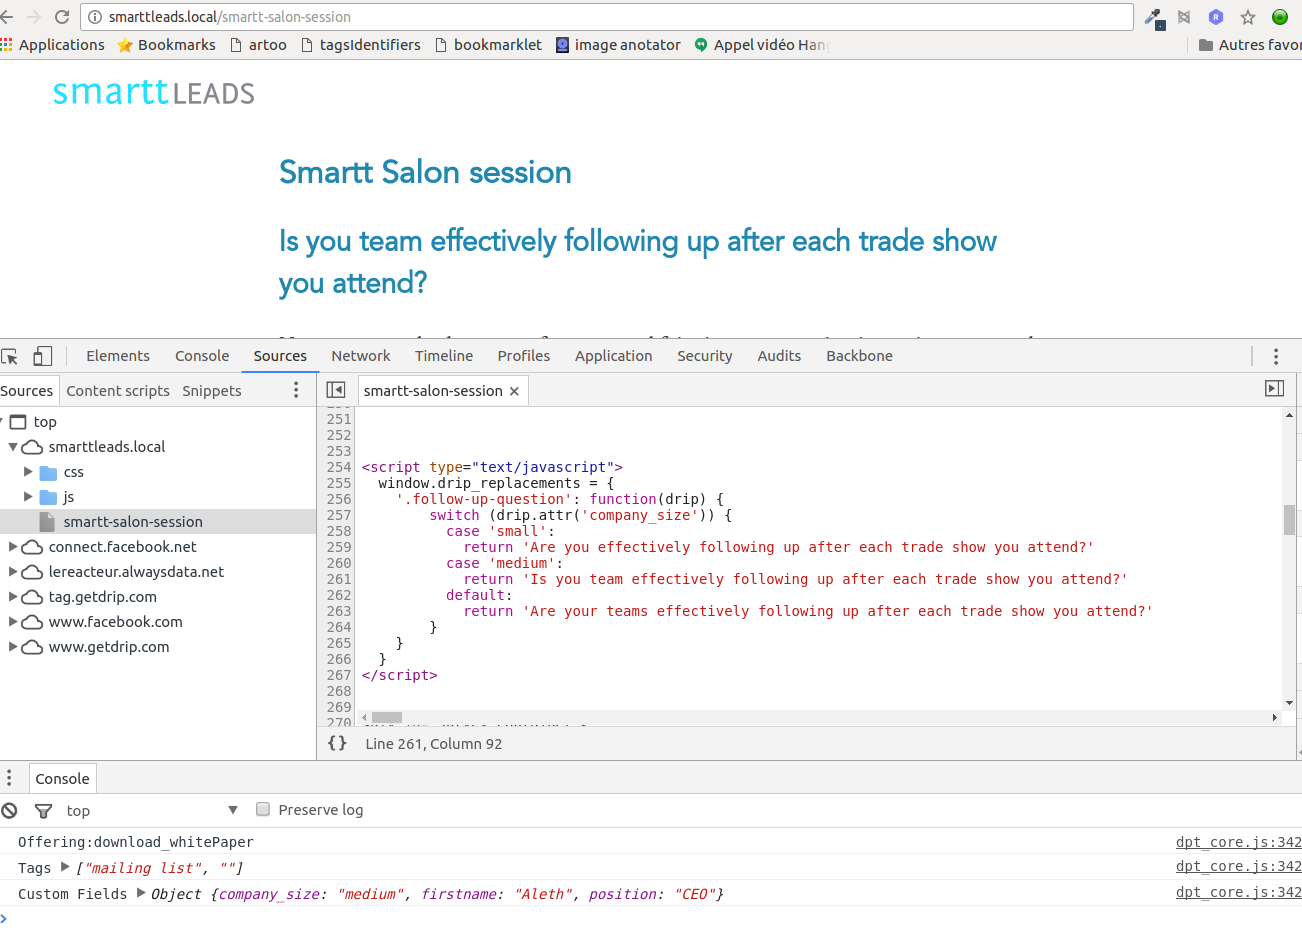
Task: Pretty print the source with the braces icon
Action: [x=338, y=743]
